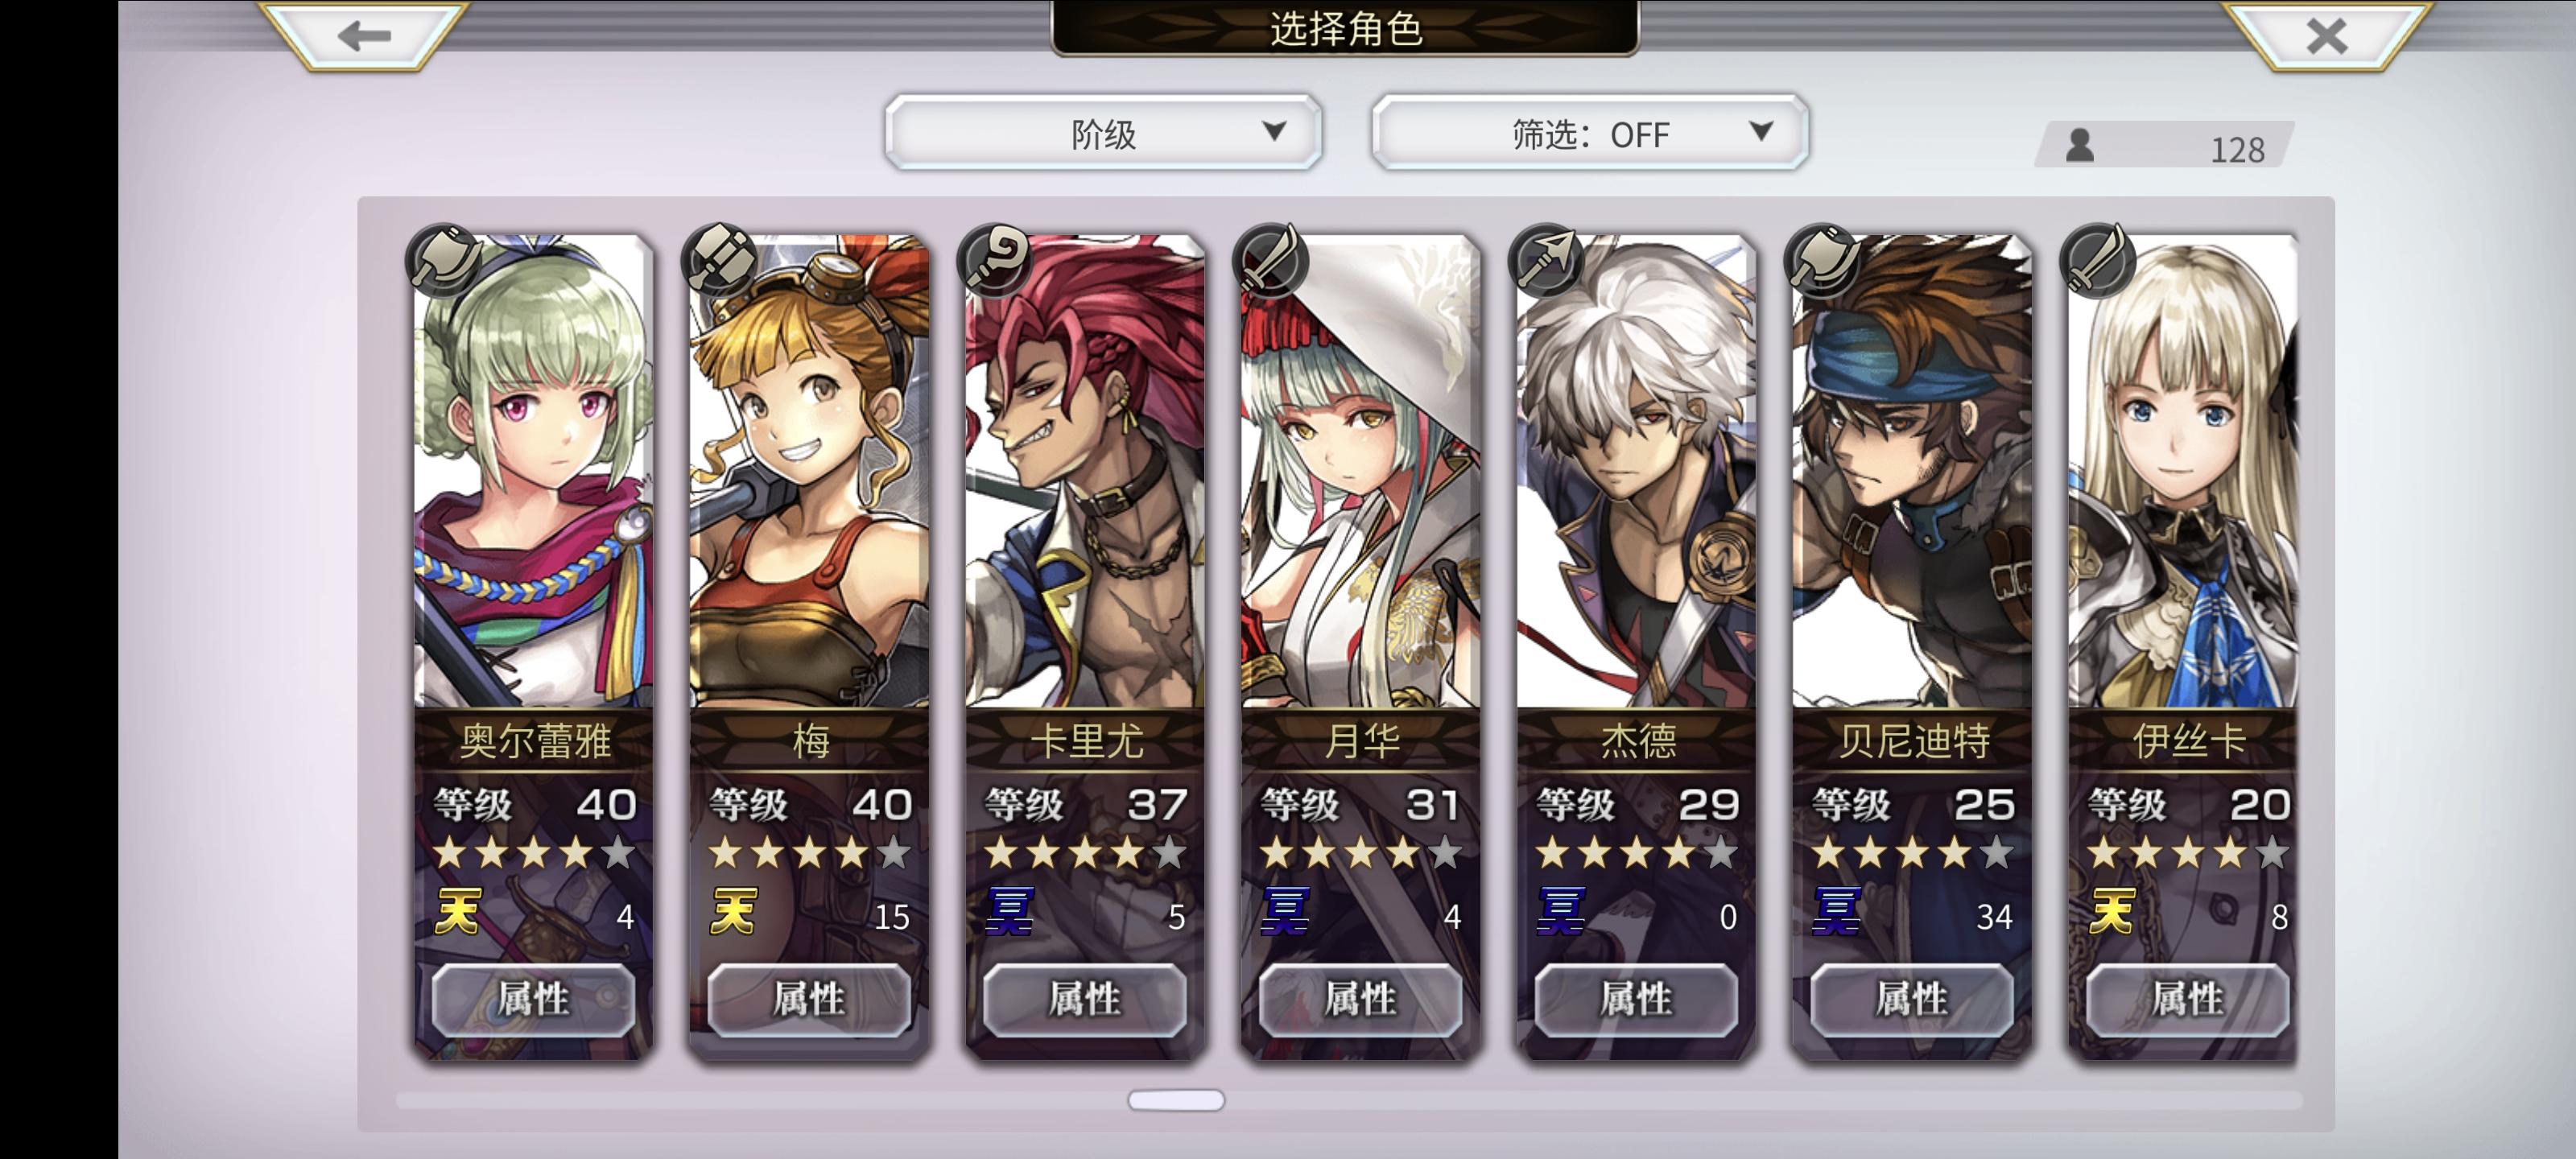Select the 梅 character portrait
Image resolution: width=2576 pixels, height=1159 pixels.
[809, 472]
